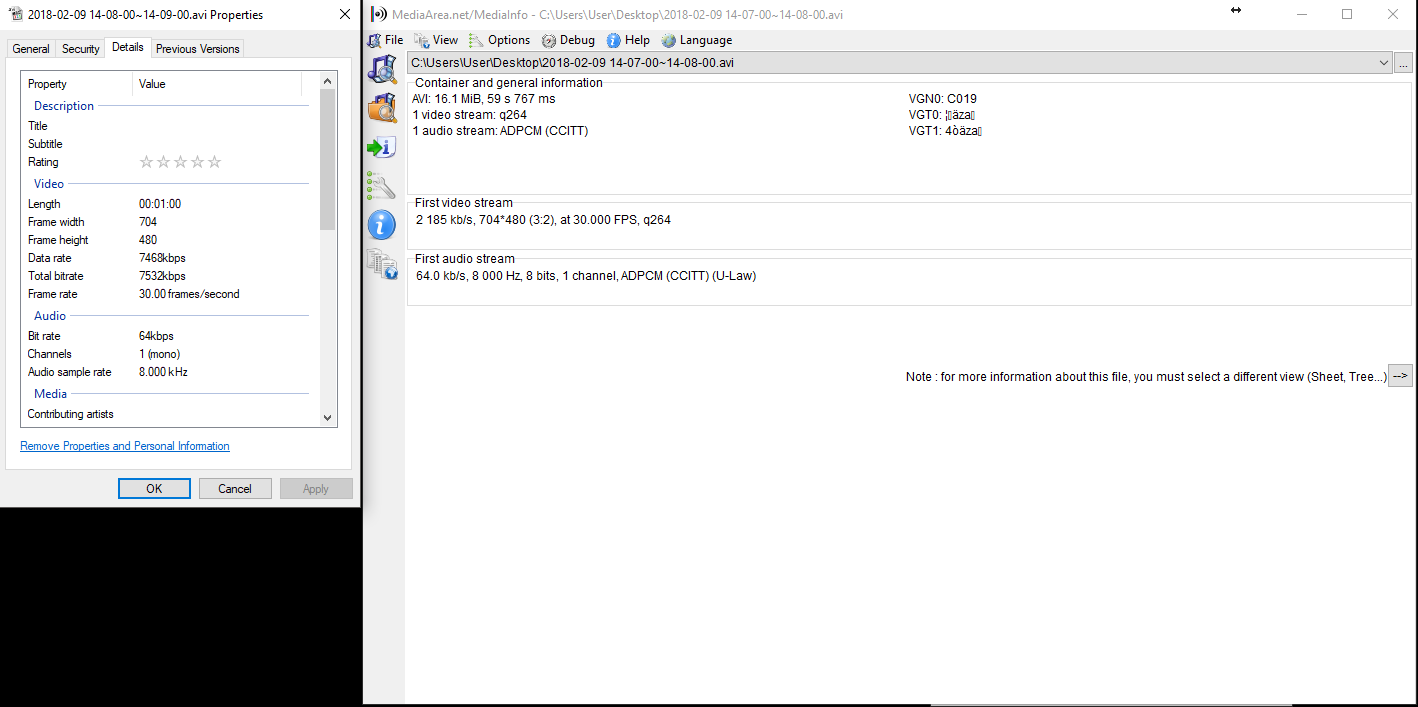Click the file icon in Properties title bar

click(16, 15)
